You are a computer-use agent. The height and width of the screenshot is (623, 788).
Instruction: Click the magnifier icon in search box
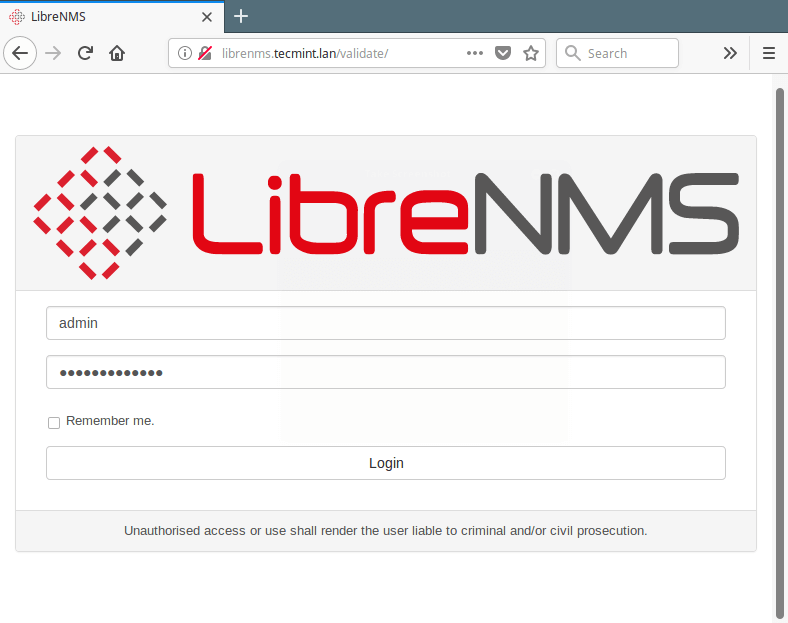click(572, 53)
